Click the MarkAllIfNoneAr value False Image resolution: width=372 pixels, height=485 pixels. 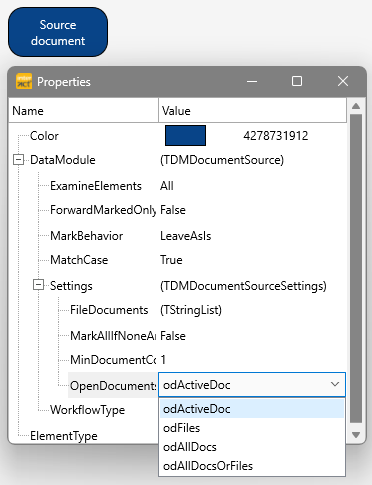coord(173,336)
